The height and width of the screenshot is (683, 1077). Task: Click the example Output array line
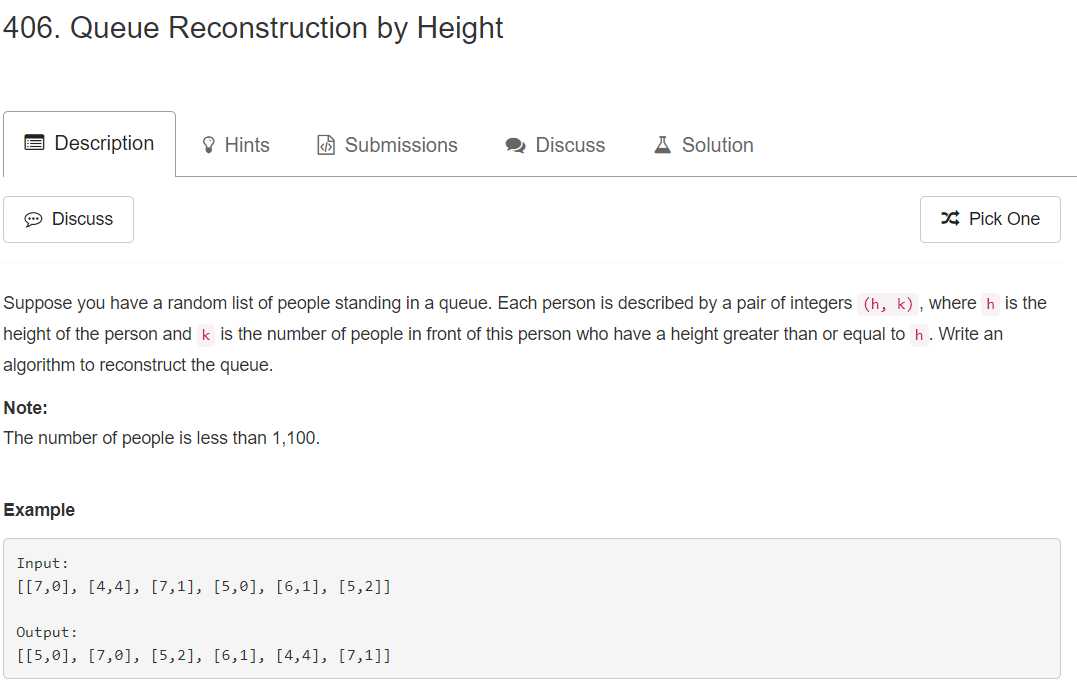click(204, 656)
